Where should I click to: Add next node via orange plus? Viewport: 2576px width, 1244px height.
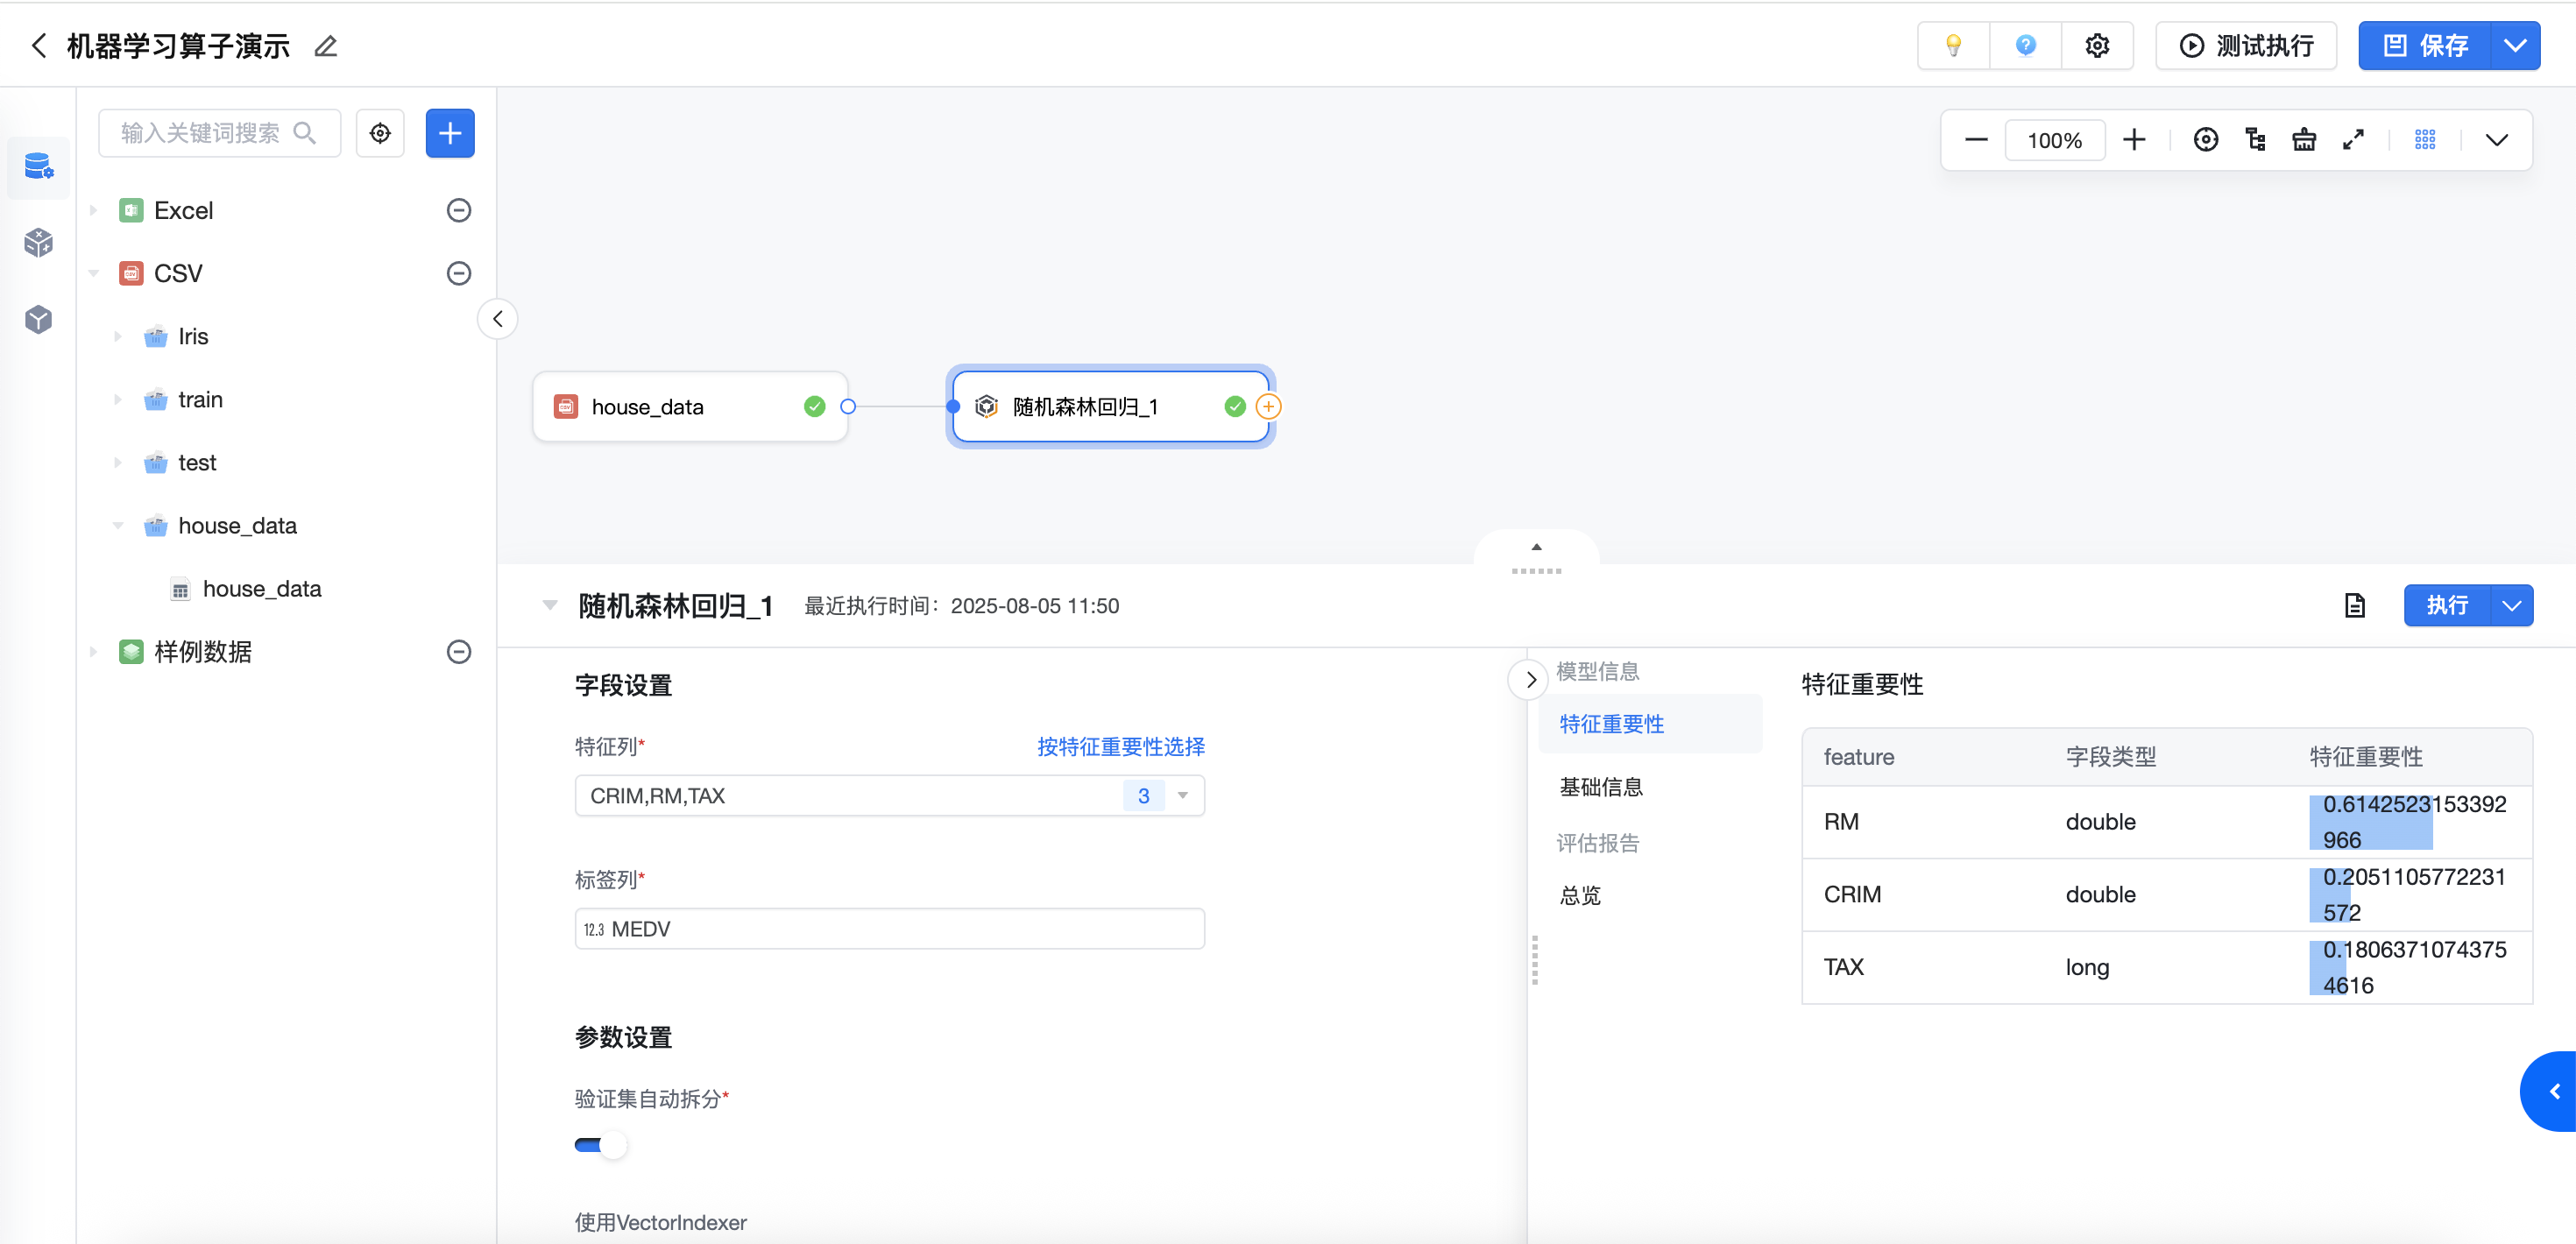(x=1268, y=407)
